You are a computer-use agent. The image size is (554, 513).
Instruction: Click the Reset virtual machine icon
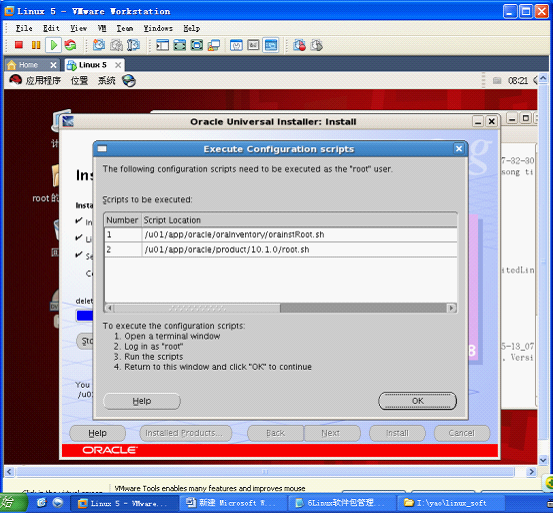point(71,45)
